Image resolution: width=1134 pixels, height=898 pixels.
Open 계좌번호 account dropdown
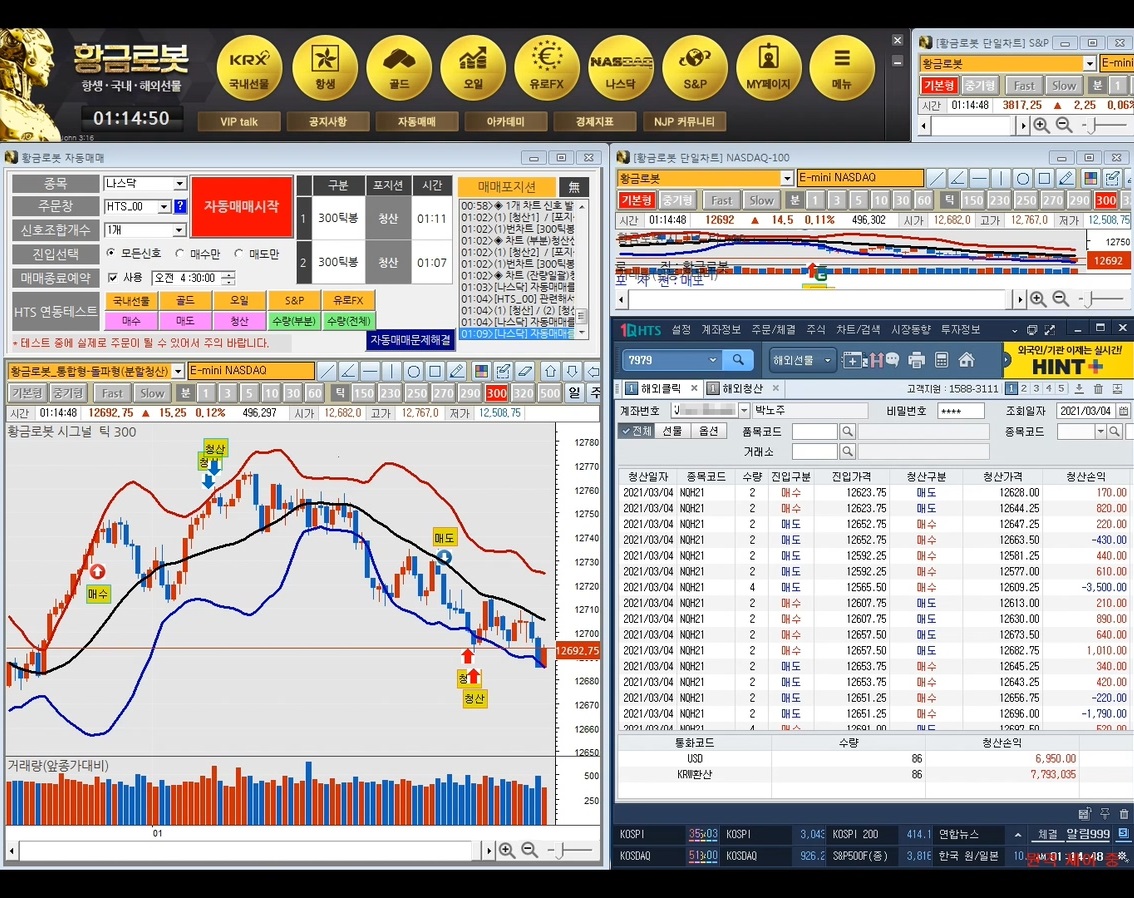pos(743,411)
